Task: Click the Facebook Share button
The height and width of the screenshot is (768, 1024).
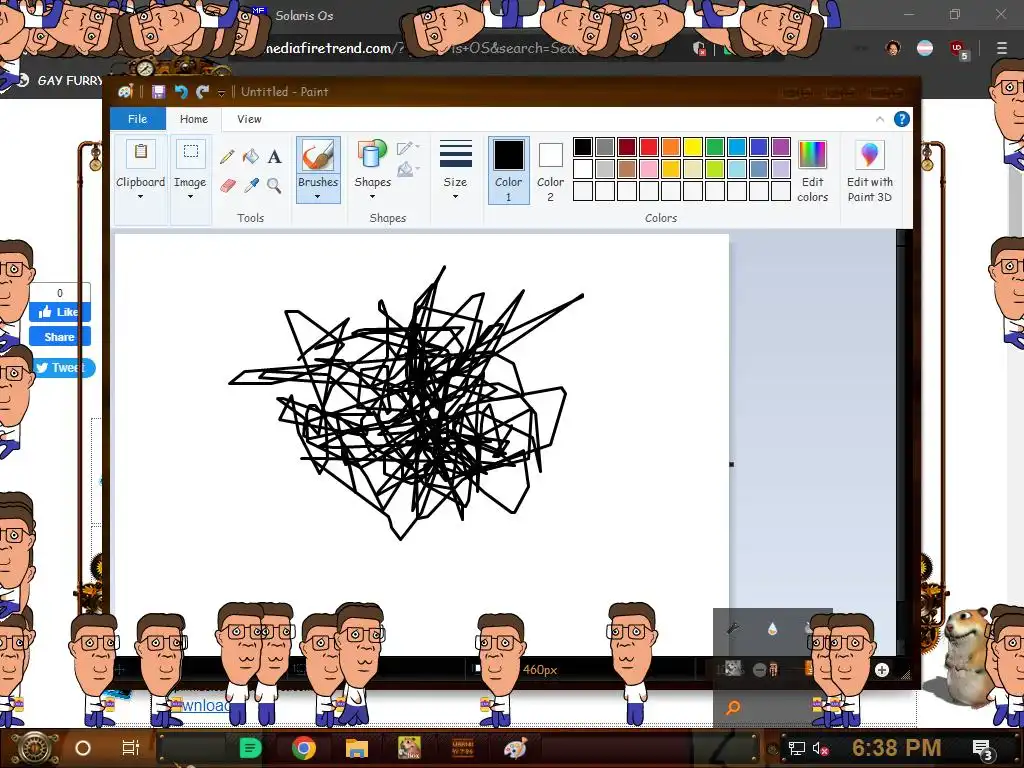Action: pyautogui.click(x=59, y=337)
